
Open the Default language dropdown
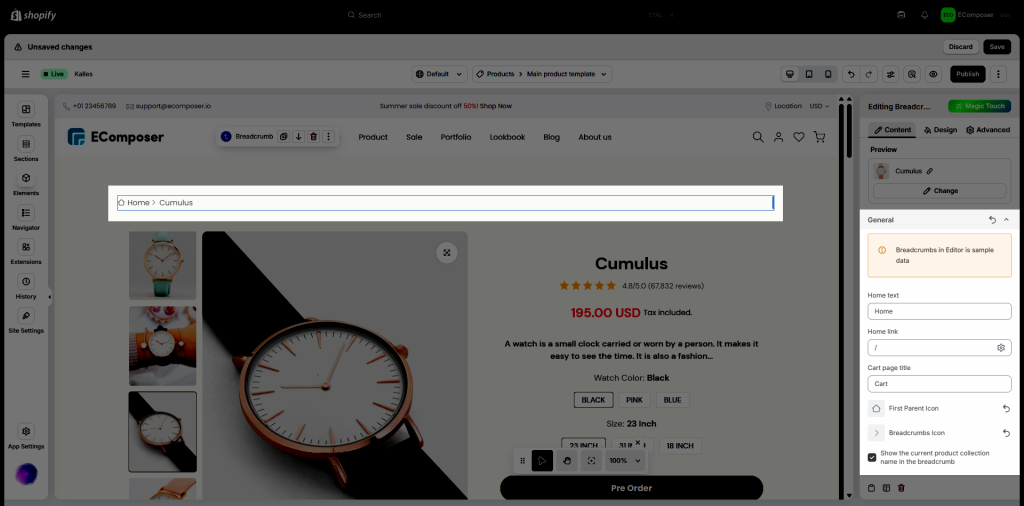click(x=440, y=74)
